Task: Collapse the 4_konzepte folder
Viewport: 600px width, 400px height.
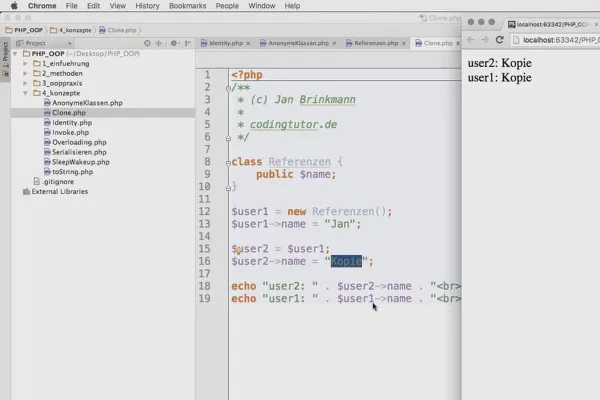Action: pos(25,93)
